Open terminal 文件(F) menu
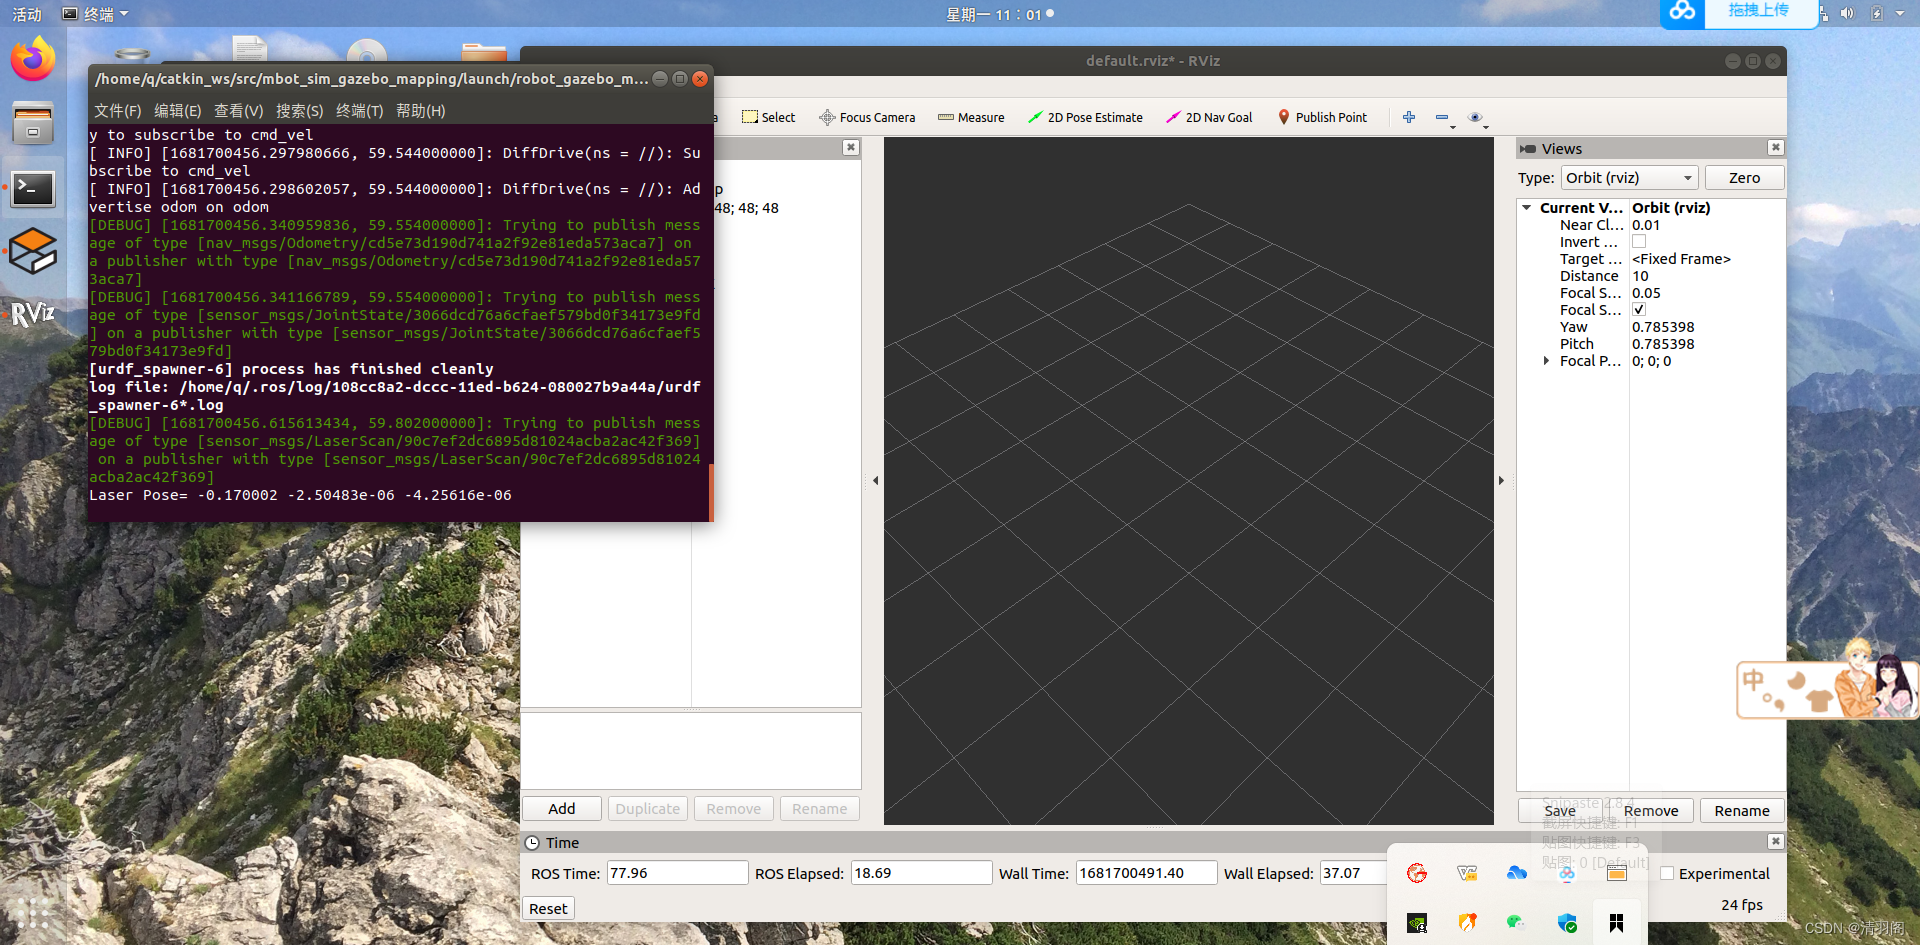1920x945 pixels. point(118,111)
